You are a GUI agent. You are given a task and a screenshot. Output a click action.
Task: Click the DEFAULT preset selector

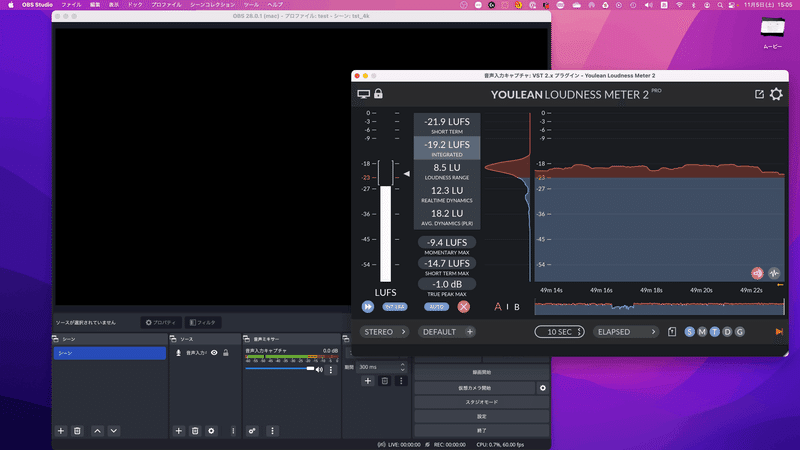click(439, 332)
